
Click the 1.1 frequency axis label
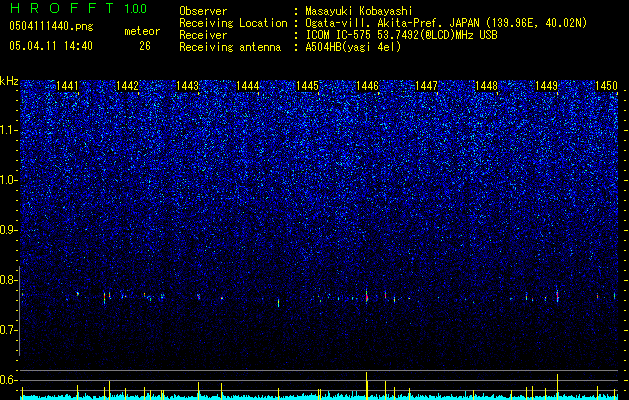click(8, 130)
